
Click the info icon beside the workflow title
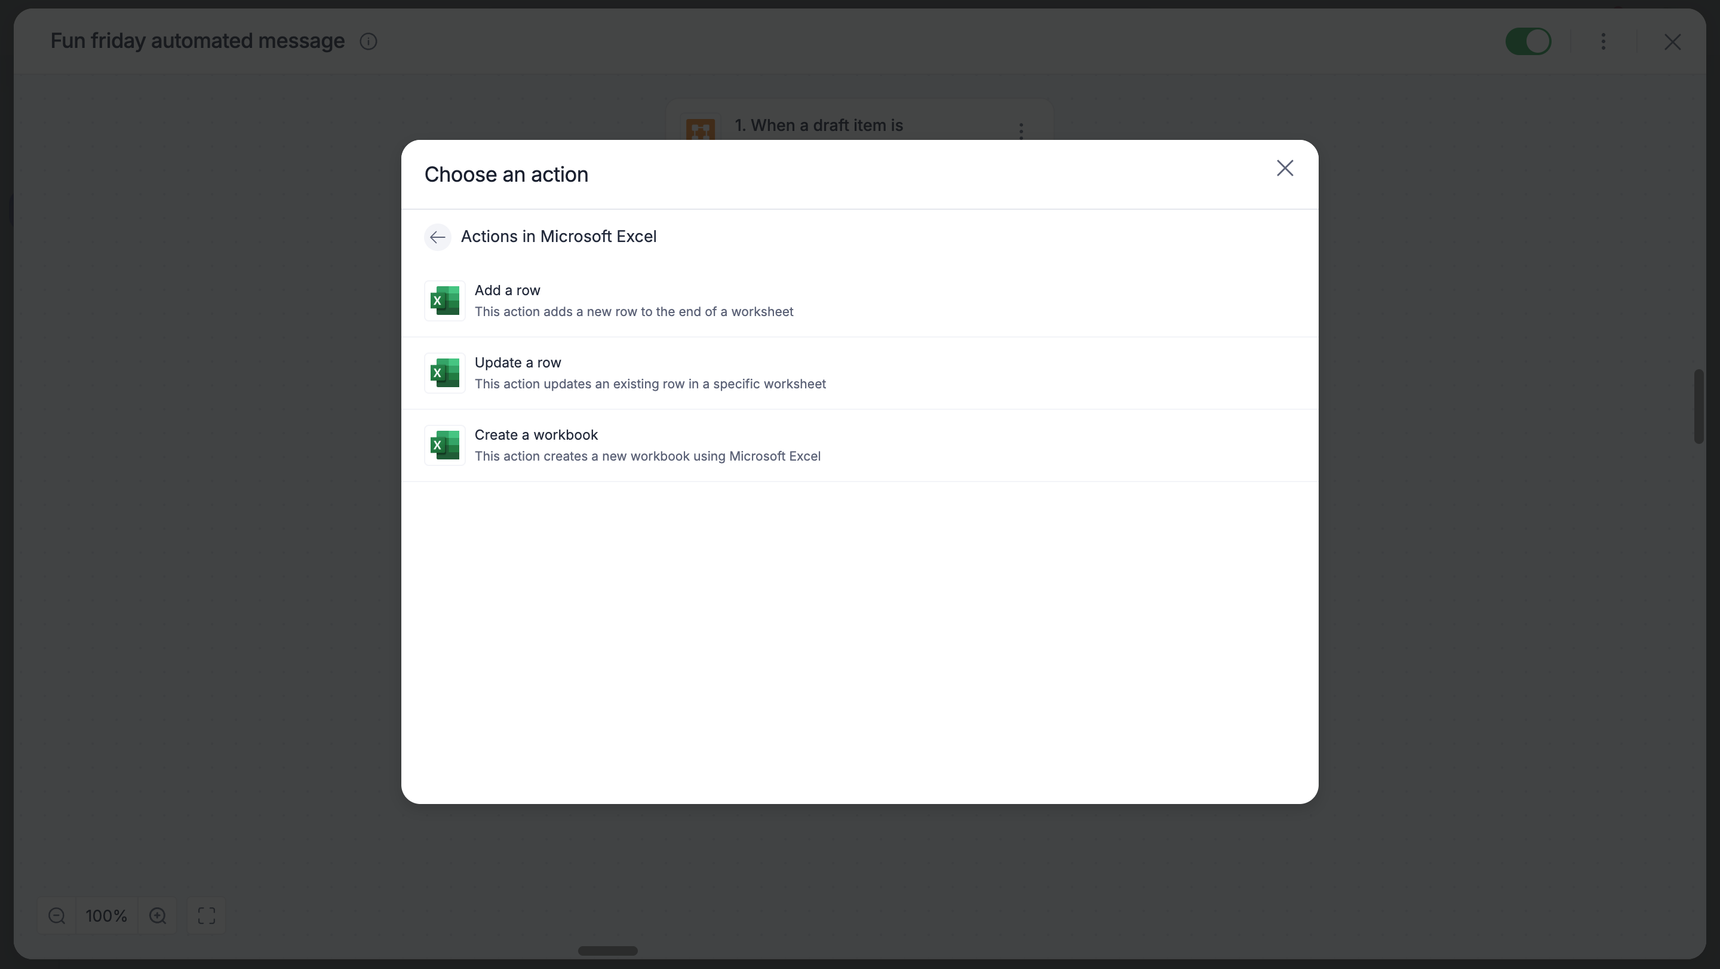pyautogui.click(x=368, y=42)
